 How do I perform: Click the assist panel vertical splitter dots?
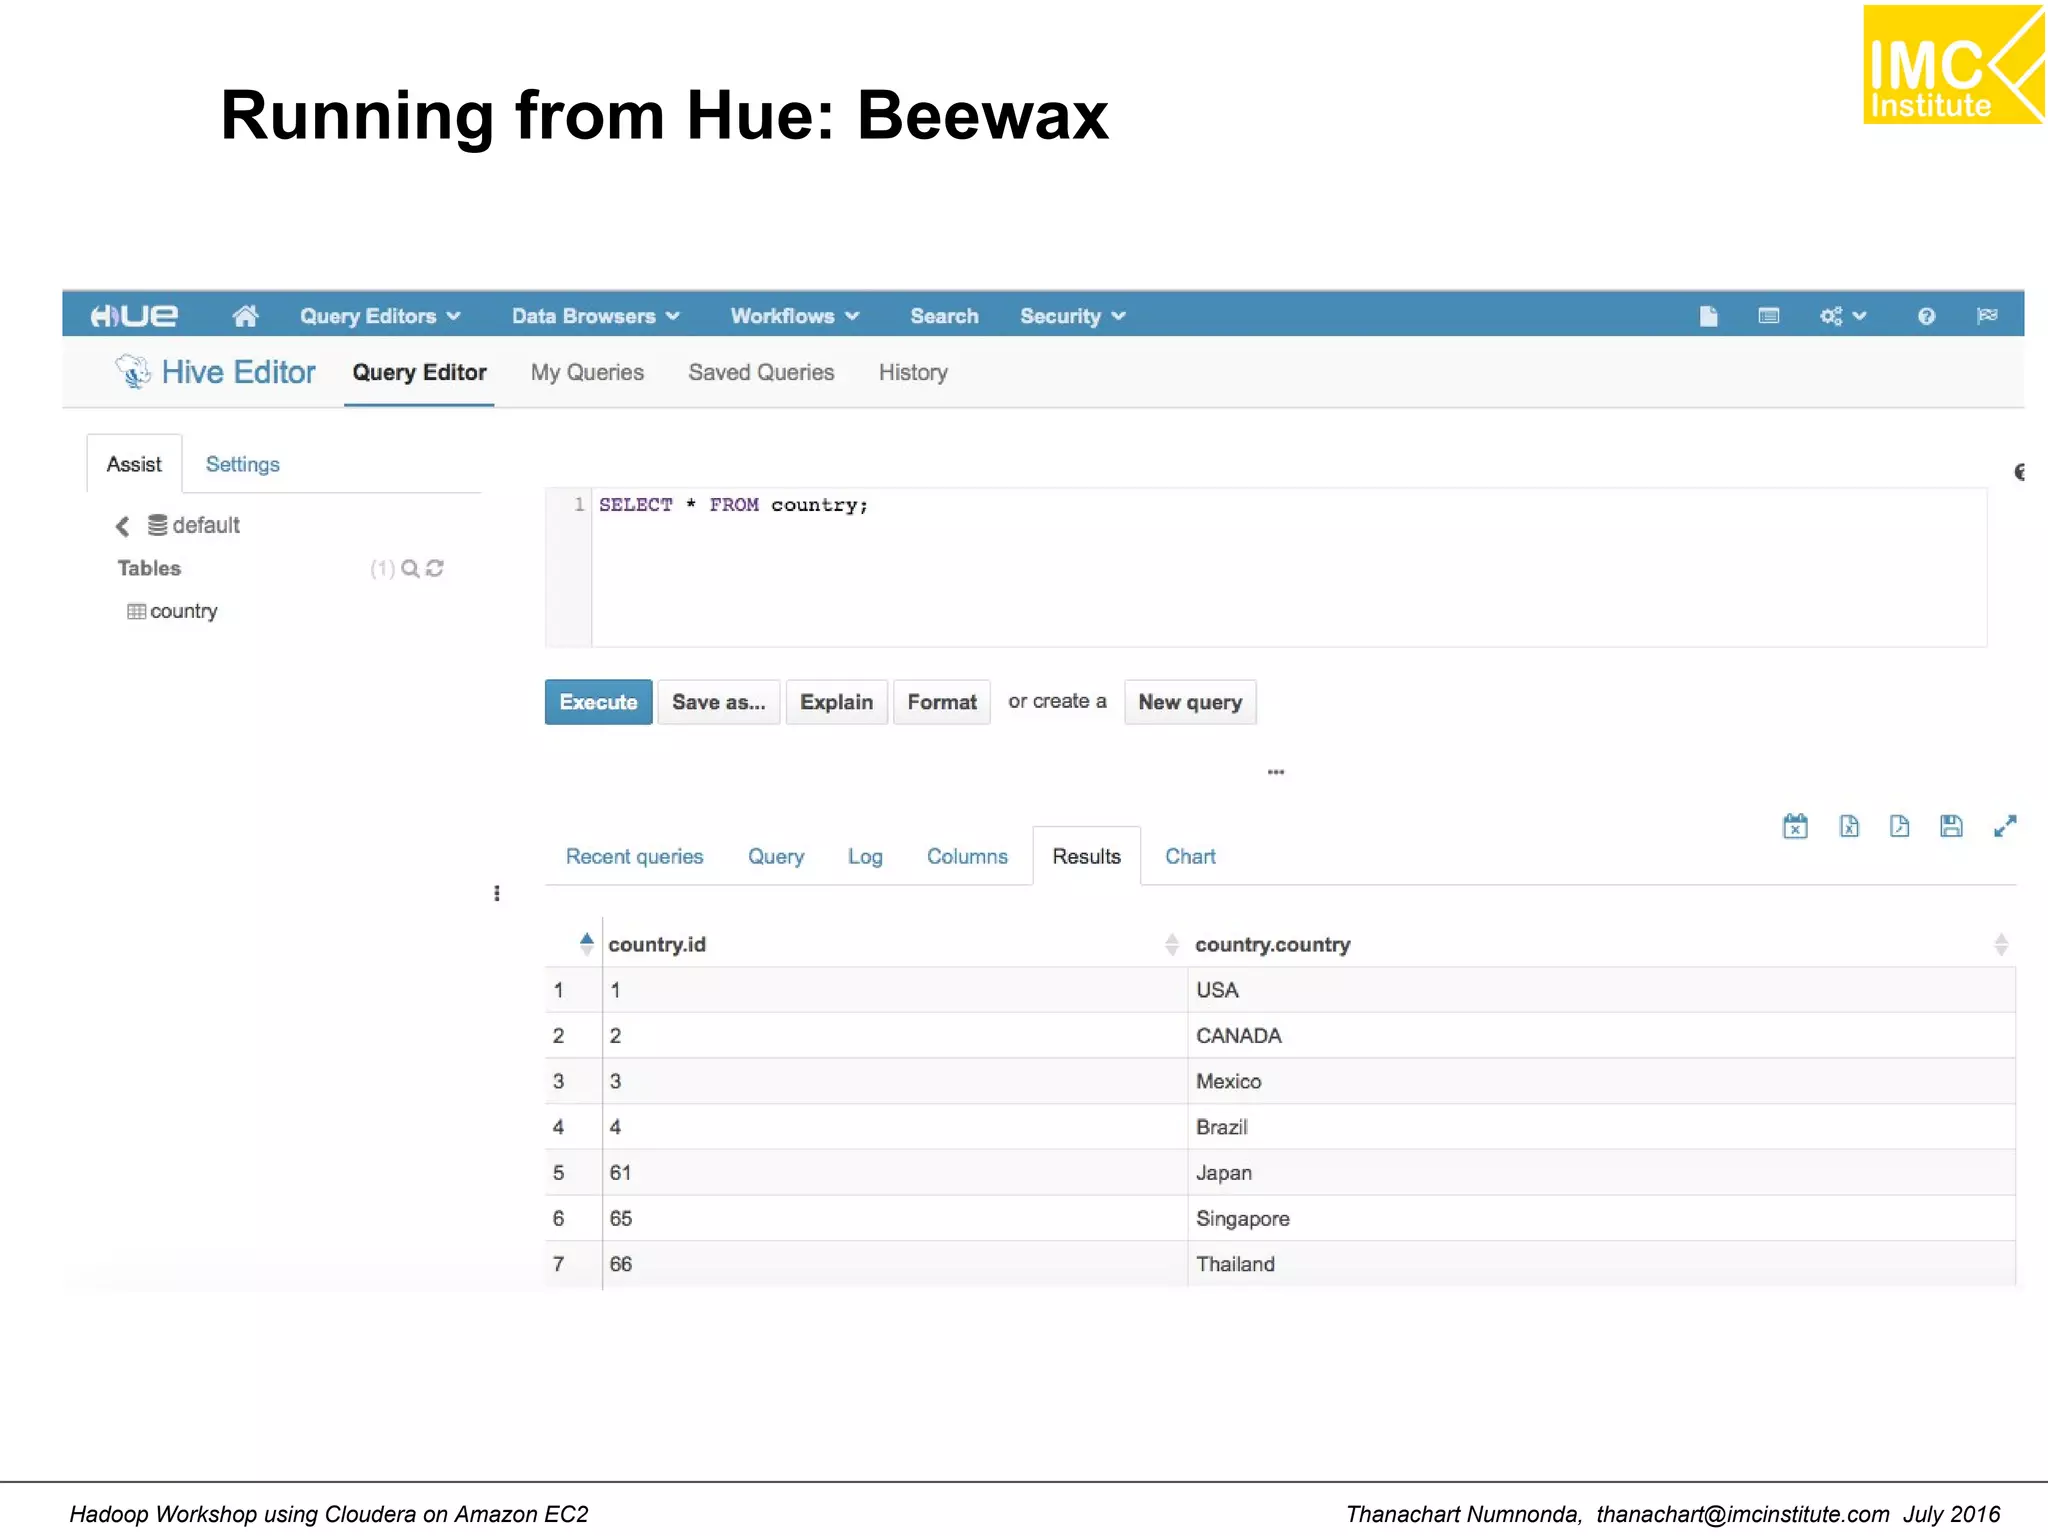click(x=497, y=893)
